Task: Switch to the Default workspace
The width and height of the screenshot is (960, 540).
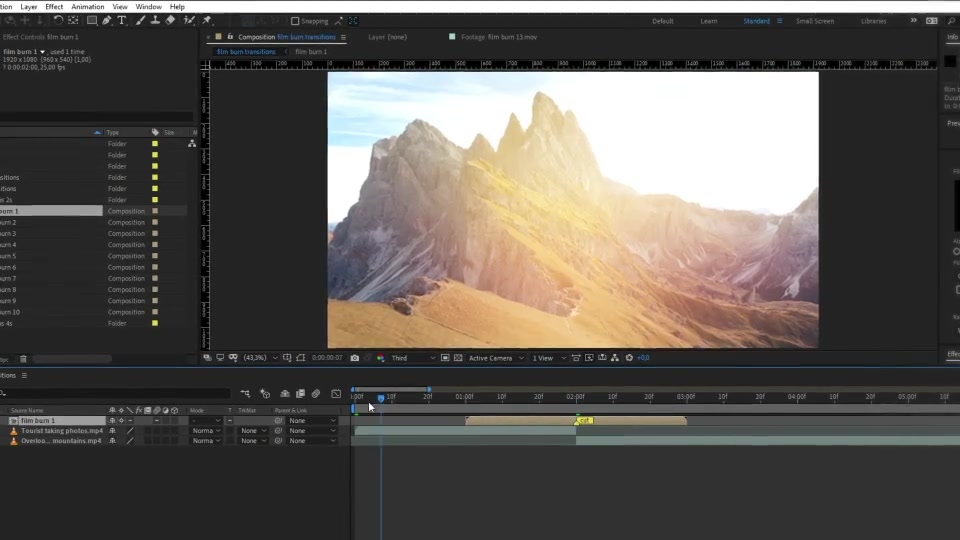Action: click(662, 21)
